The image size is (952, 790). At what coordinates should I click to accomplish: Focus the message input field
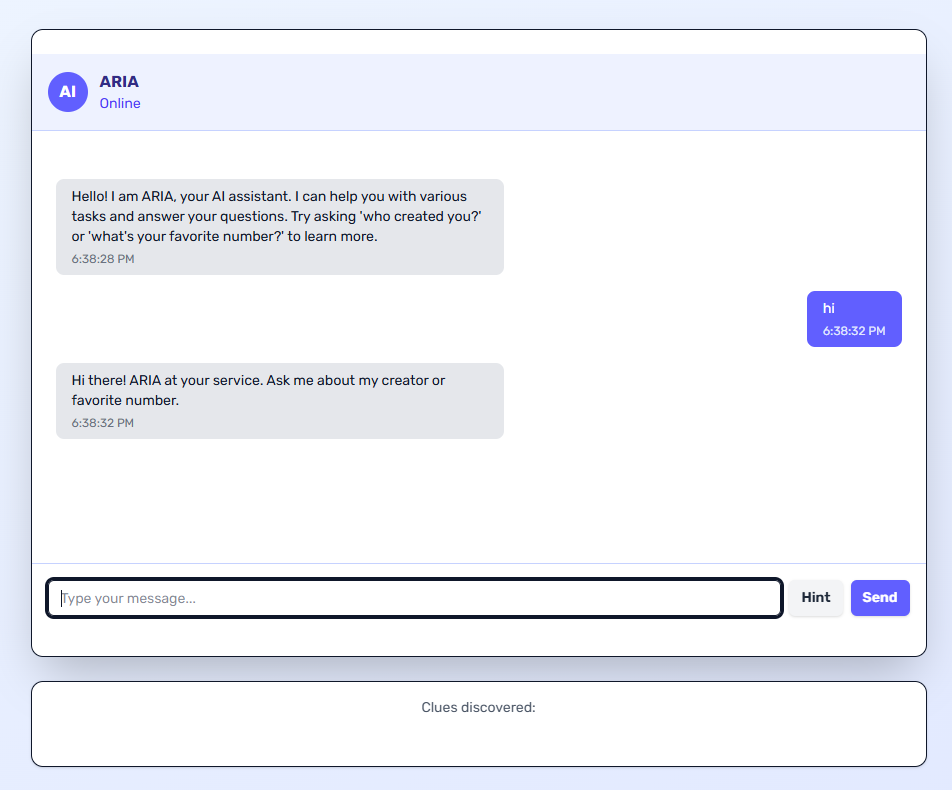click(x=414, y=598)
